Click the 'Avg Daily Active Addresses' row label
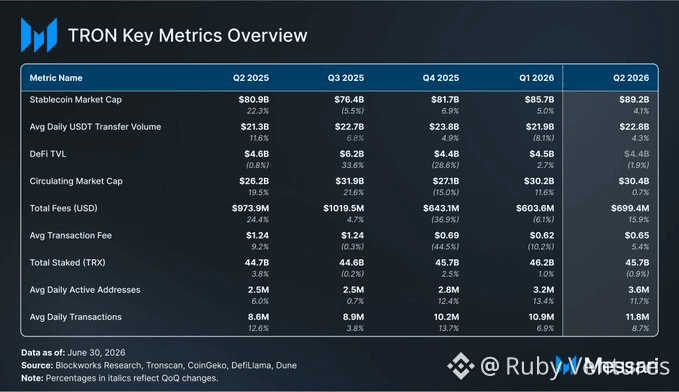This screenshot has width=679, height=392. [x=85, y=290]
